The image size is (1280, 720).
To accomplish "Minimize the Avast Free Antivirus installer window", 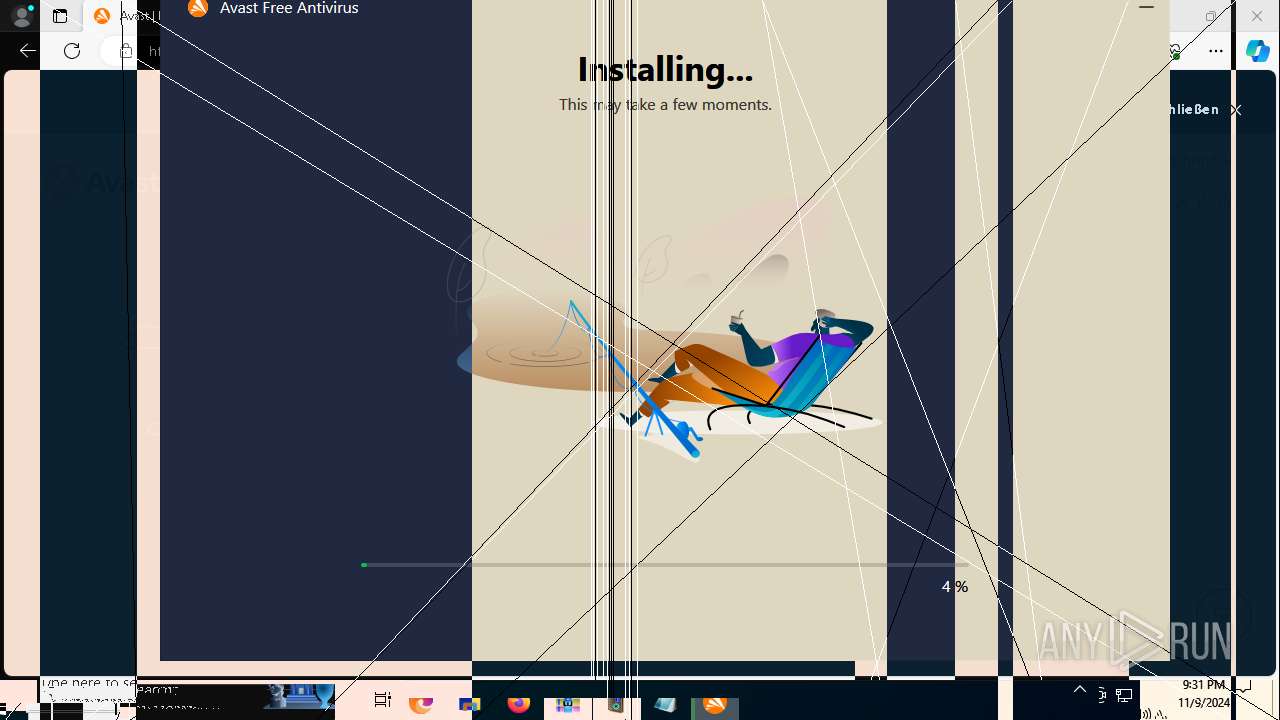I will click(1146, 7).
